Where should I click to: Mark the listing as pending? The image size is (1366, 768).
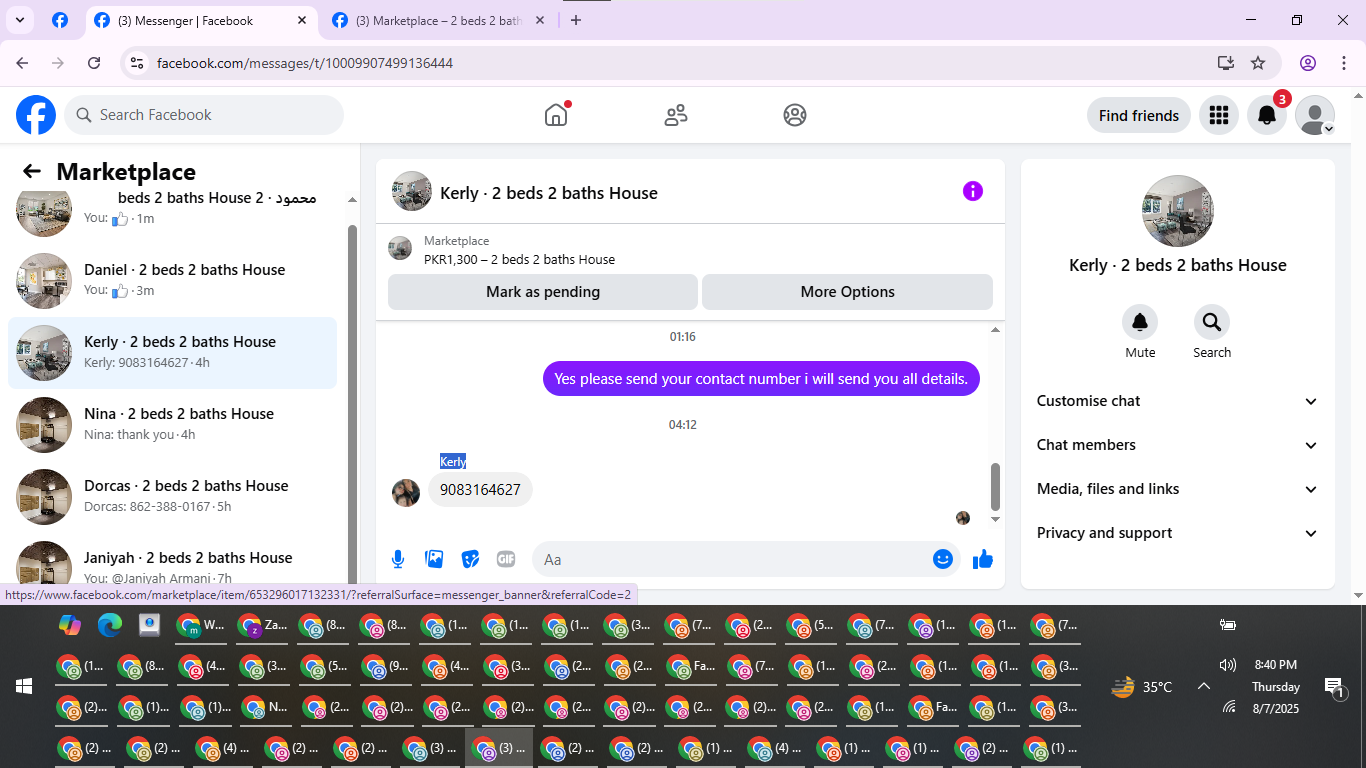(x=542, y=292)
